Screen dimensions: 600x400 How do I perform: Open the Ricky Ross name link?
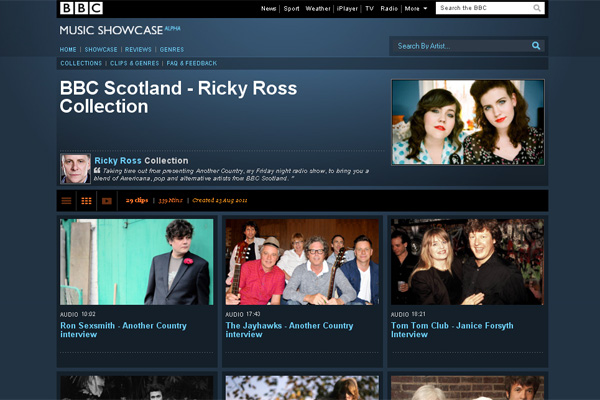tap(118, 160)
